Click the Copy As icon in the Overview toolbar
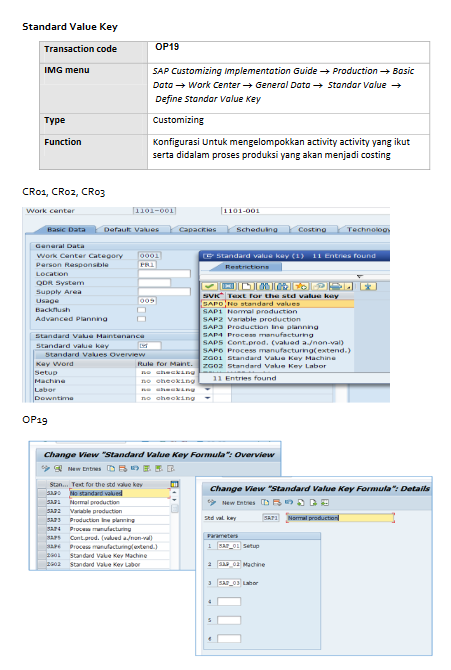The height and width of the screenshot is (670, 451). 111,468
